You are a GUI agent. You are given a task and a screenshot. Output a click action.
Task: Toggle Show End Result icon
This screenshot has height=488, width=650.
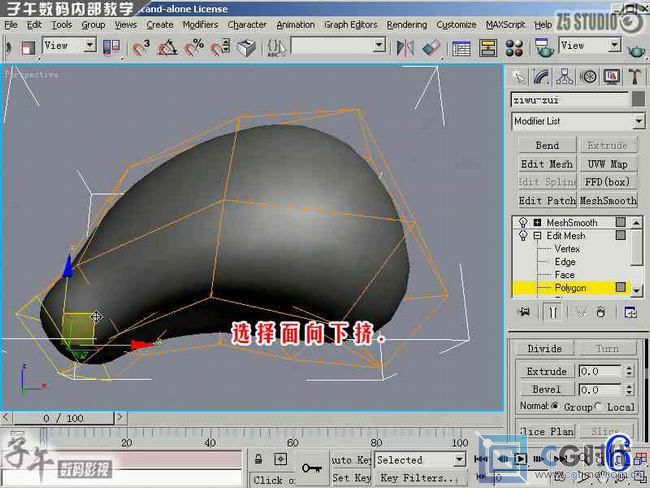click(x=553, y=312)
